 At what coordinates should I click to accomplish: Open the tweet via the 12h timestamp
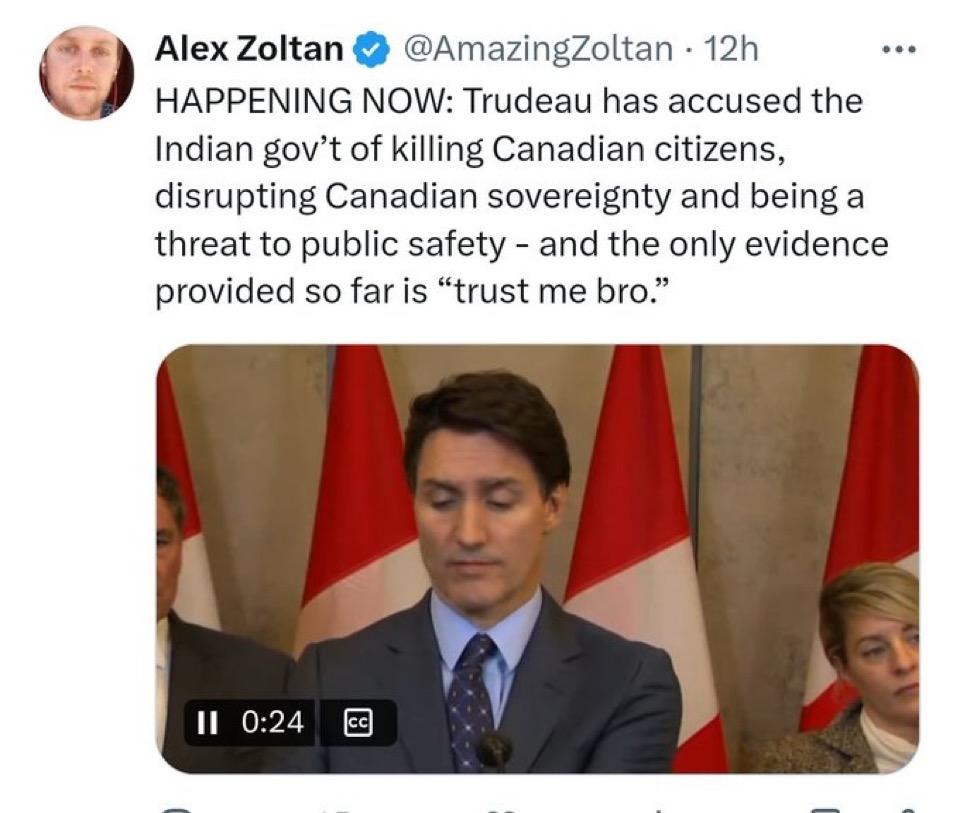click(731, 49)
